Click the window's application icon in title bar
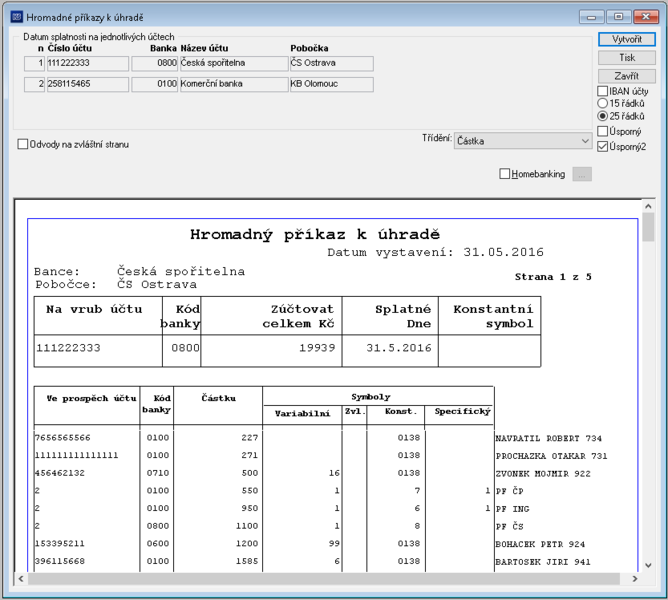The width and height of the screenshot is (668, 600). 17,17
